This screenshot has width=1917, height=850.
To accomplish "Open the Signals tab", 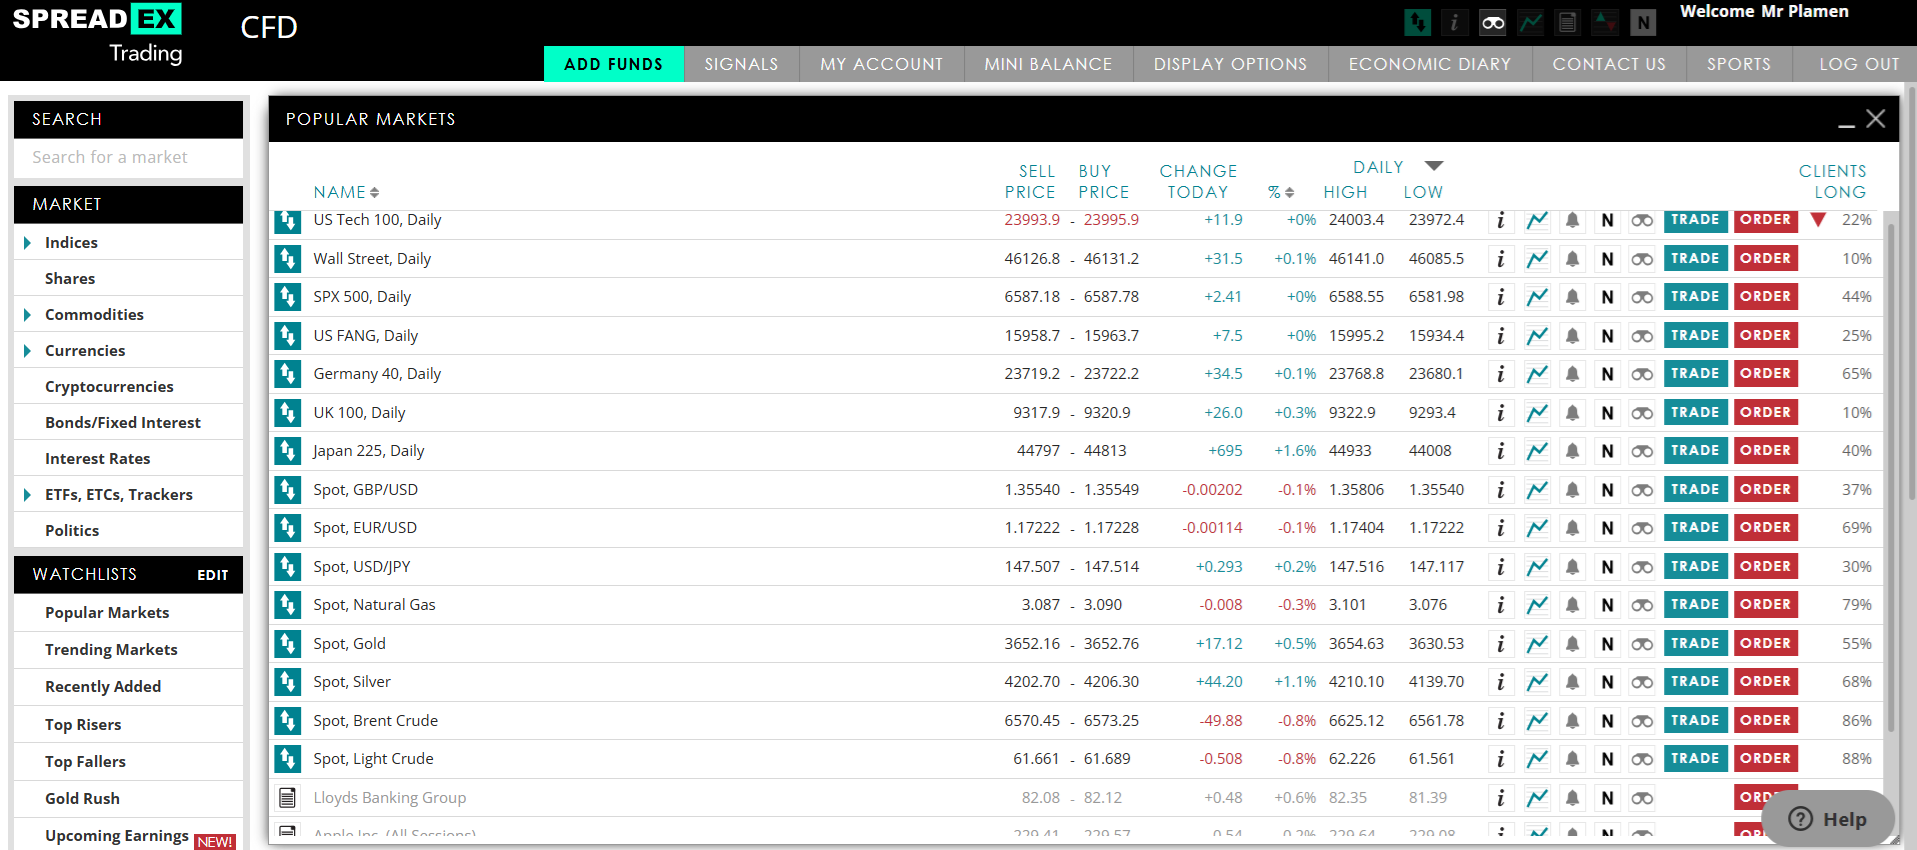I will [741, 64].
